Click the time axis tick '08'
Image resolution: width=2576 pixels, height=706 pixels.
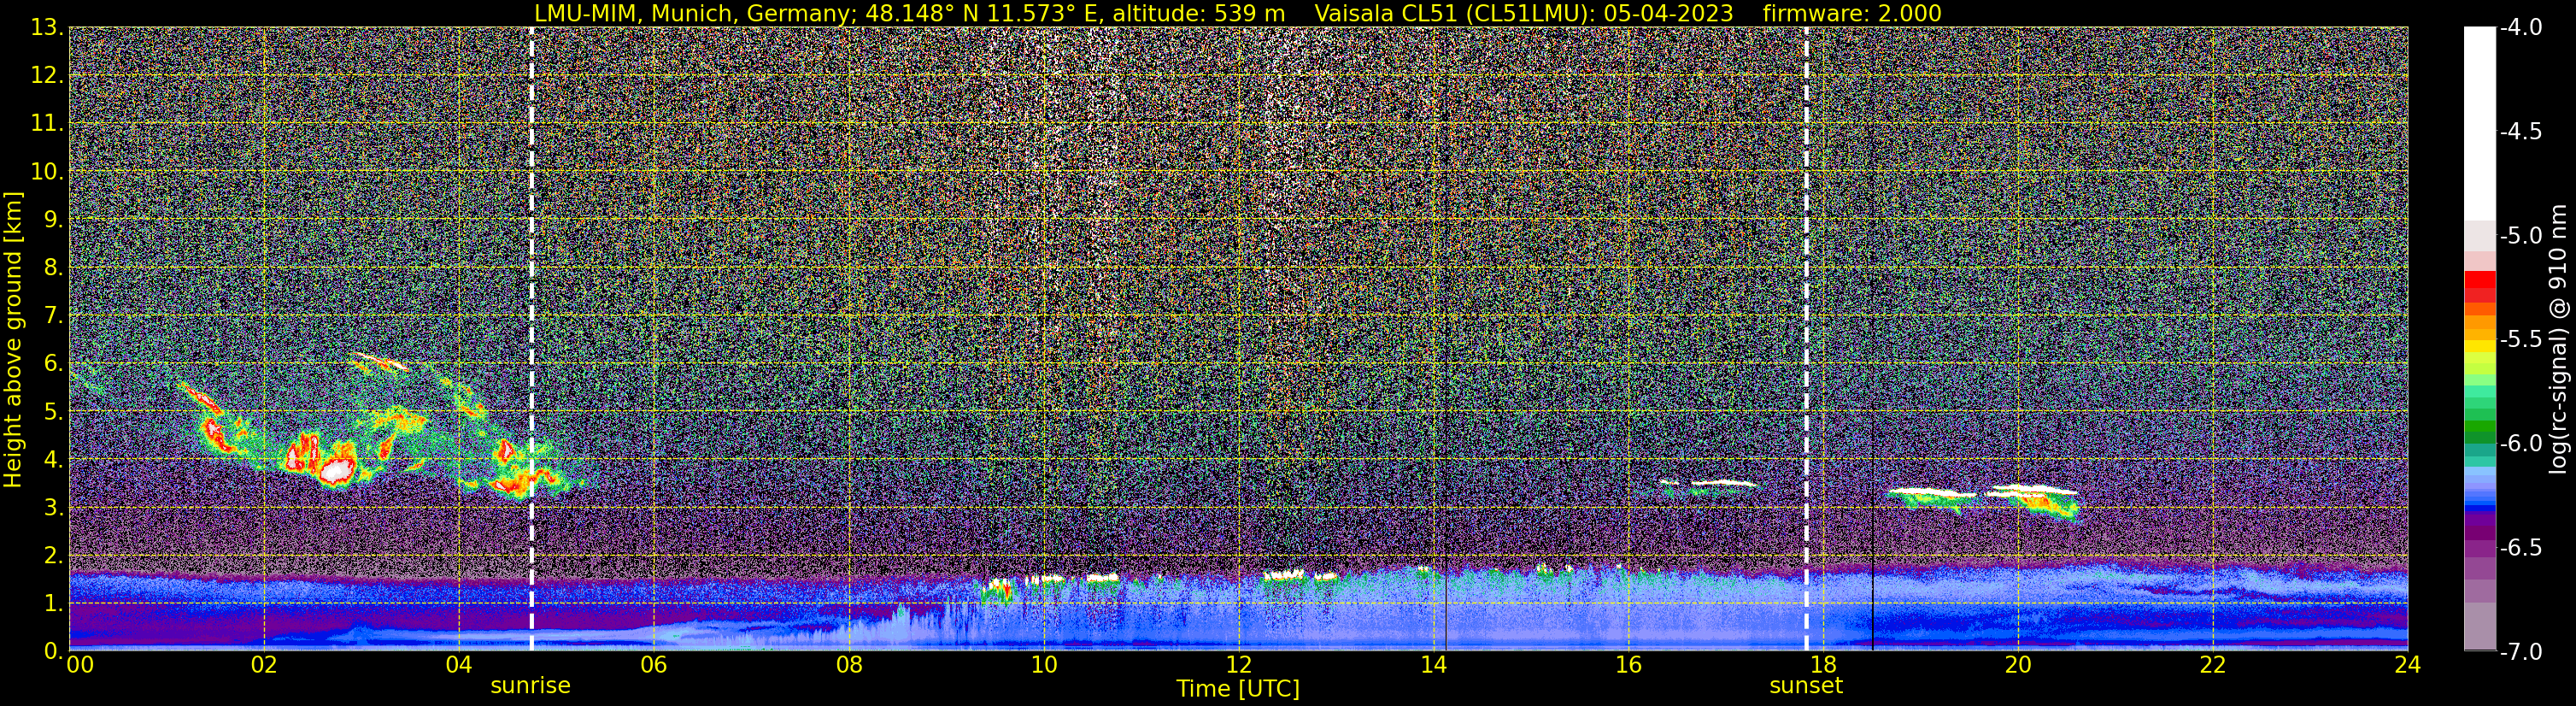point(848,666)
